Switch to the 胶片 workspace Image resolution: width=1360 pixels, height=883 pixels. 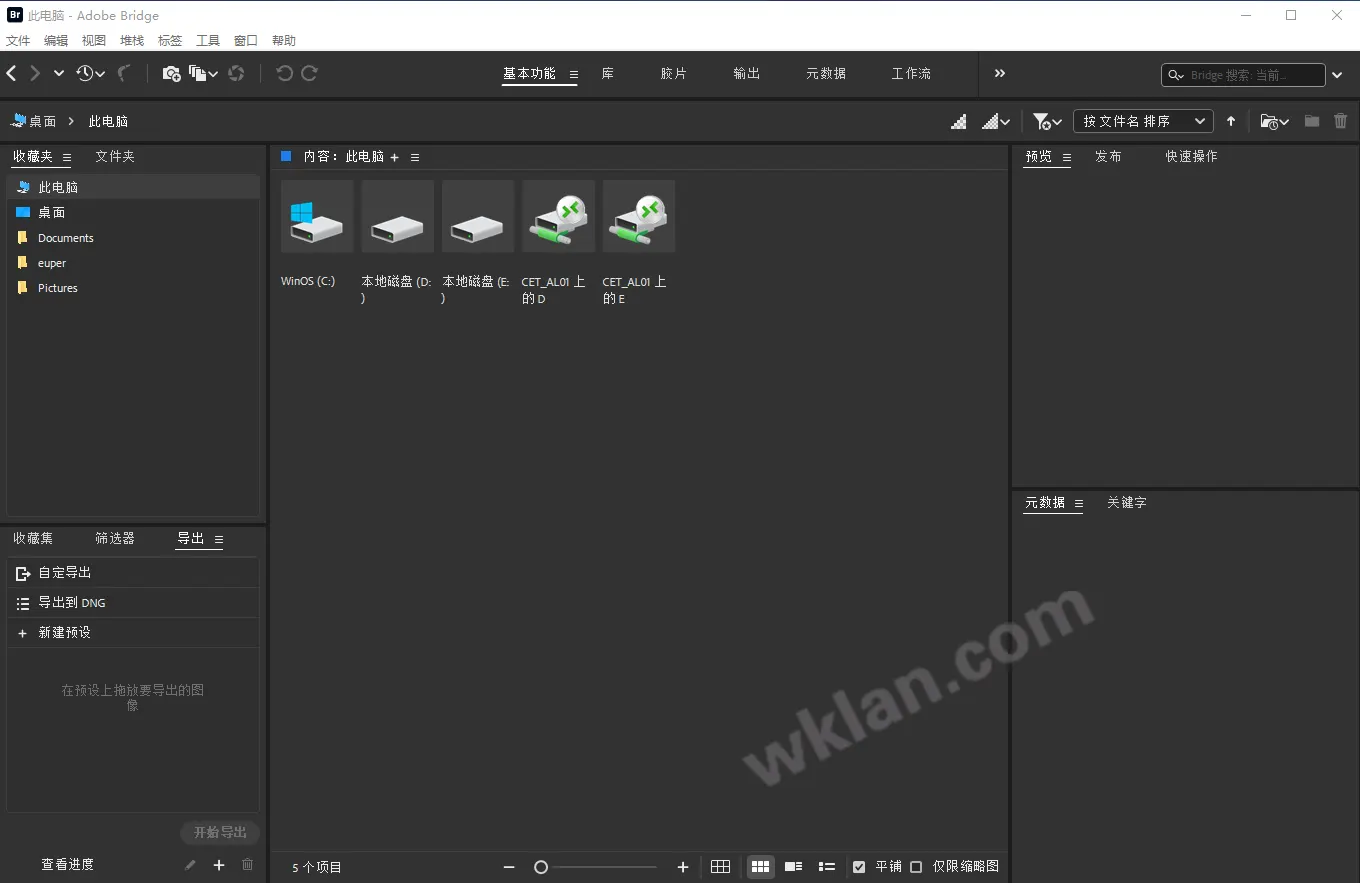coord(674,73)
